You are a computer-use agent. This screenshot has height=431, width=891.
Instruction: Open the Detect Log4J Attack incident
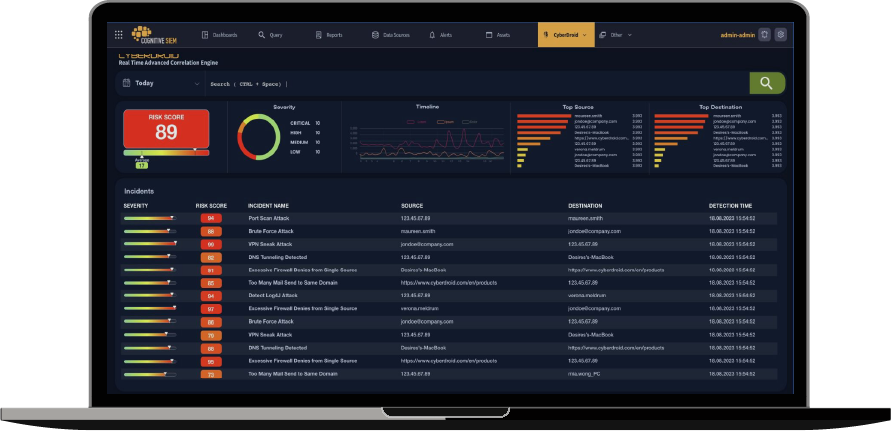coord(274,296)
